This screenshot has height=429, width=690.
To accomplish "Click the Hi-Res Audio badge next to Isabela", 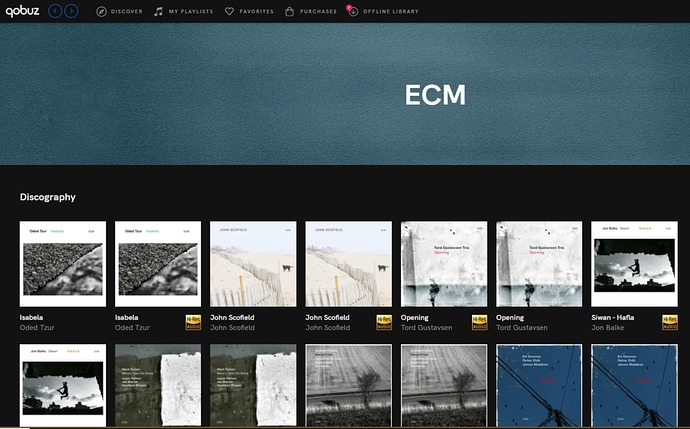I will tap(193, 322).
